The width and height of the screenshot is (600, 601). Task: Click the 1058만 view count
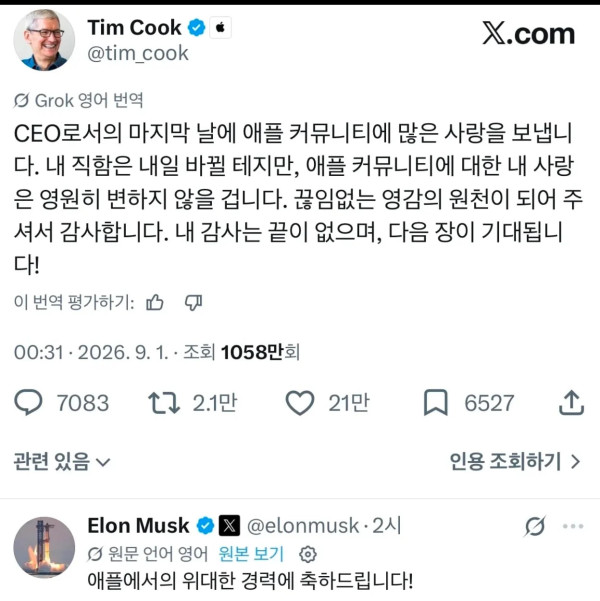coord(252,352)
